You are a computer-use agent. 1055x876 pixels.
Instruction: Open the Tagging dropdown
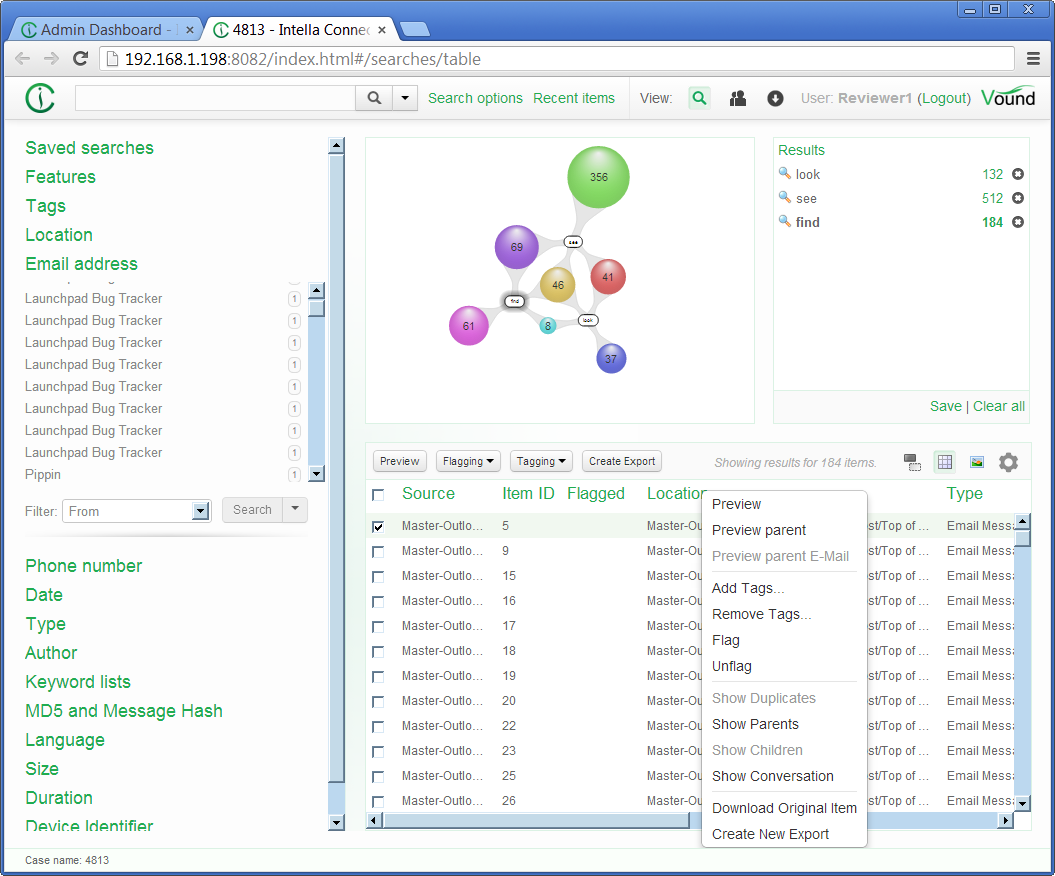[x=541, y=461]
